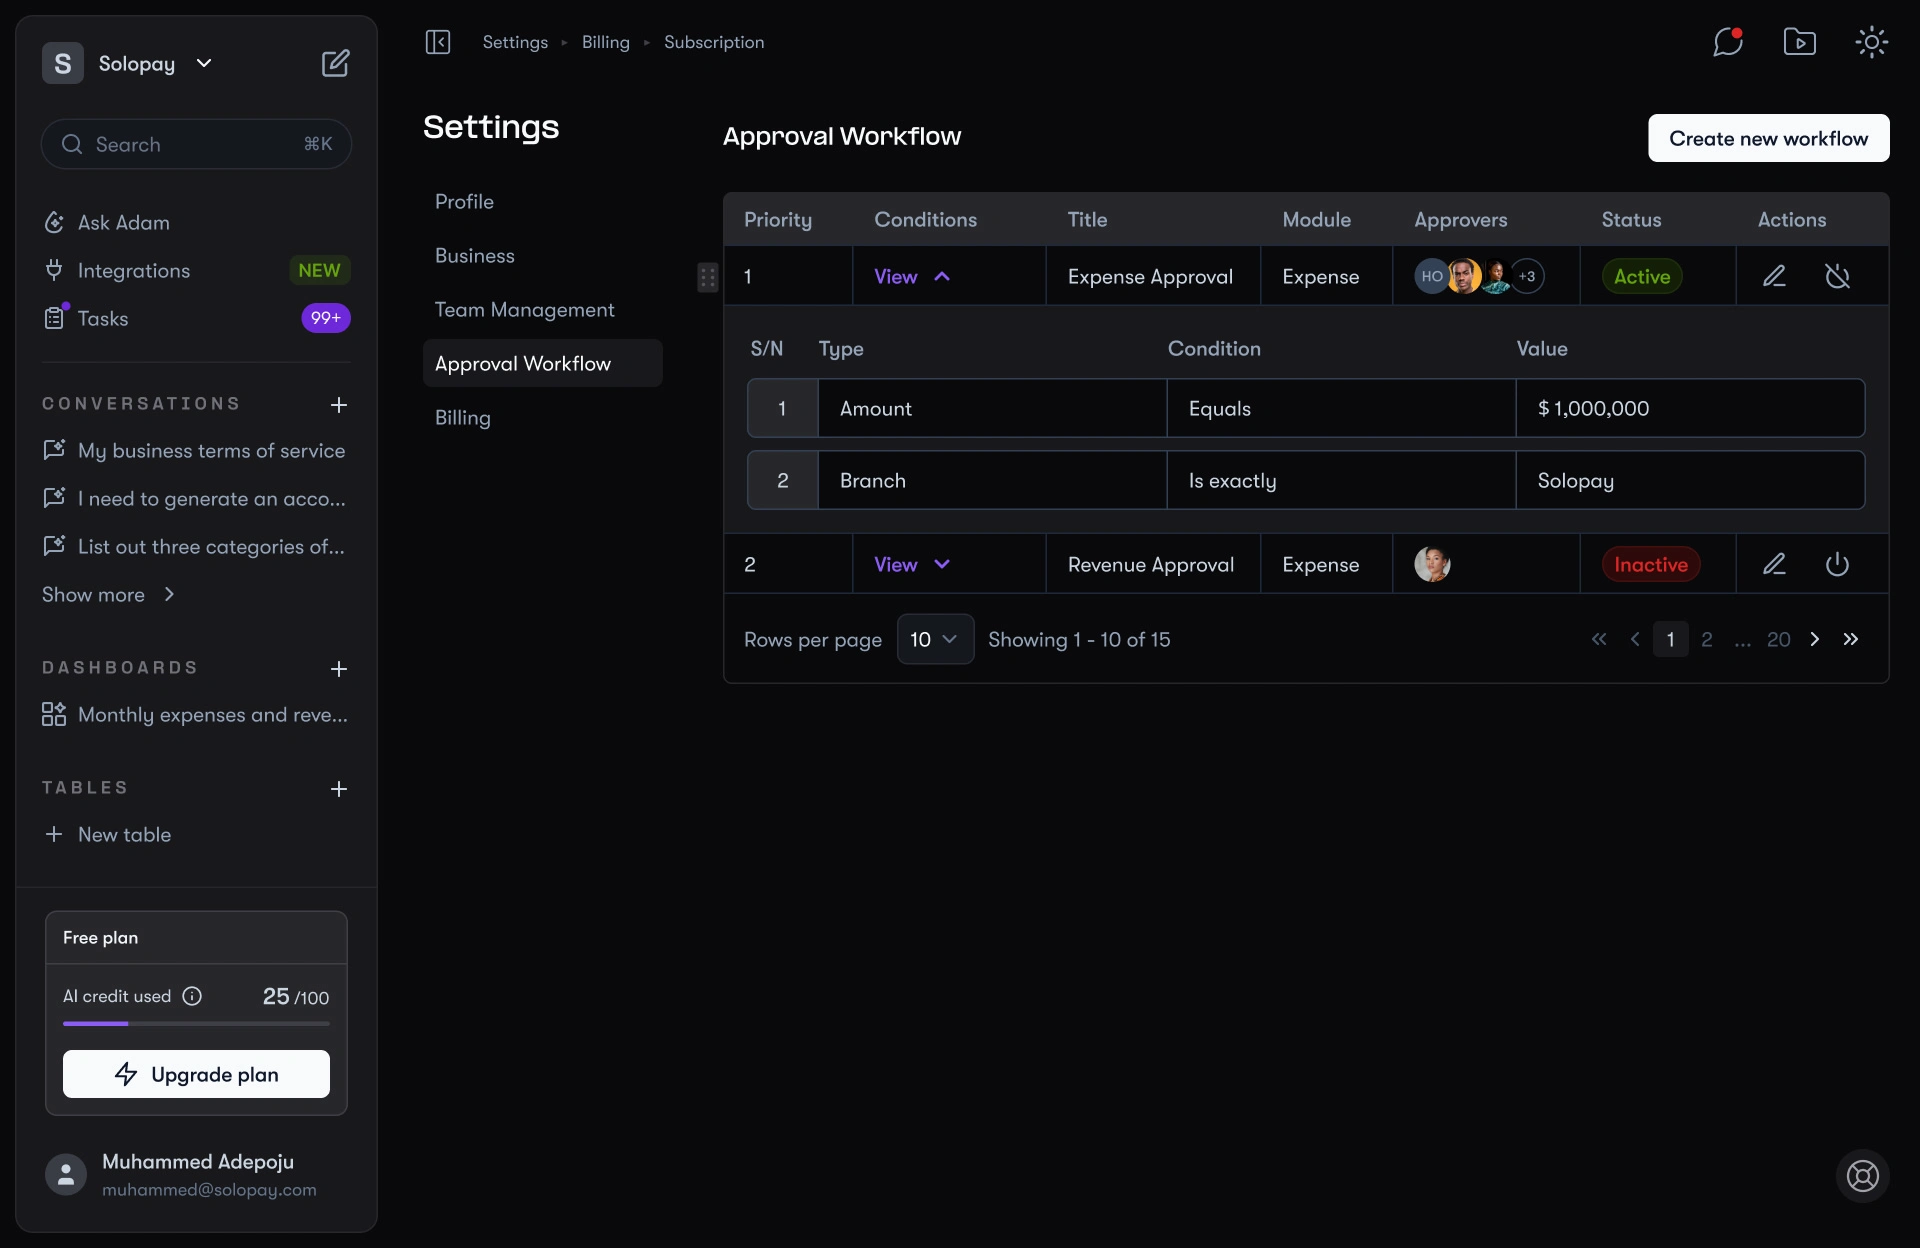Deactivate the Expense Approval workflow power toggle
Screen dimensions: 1920x1248
point(1838,276)
